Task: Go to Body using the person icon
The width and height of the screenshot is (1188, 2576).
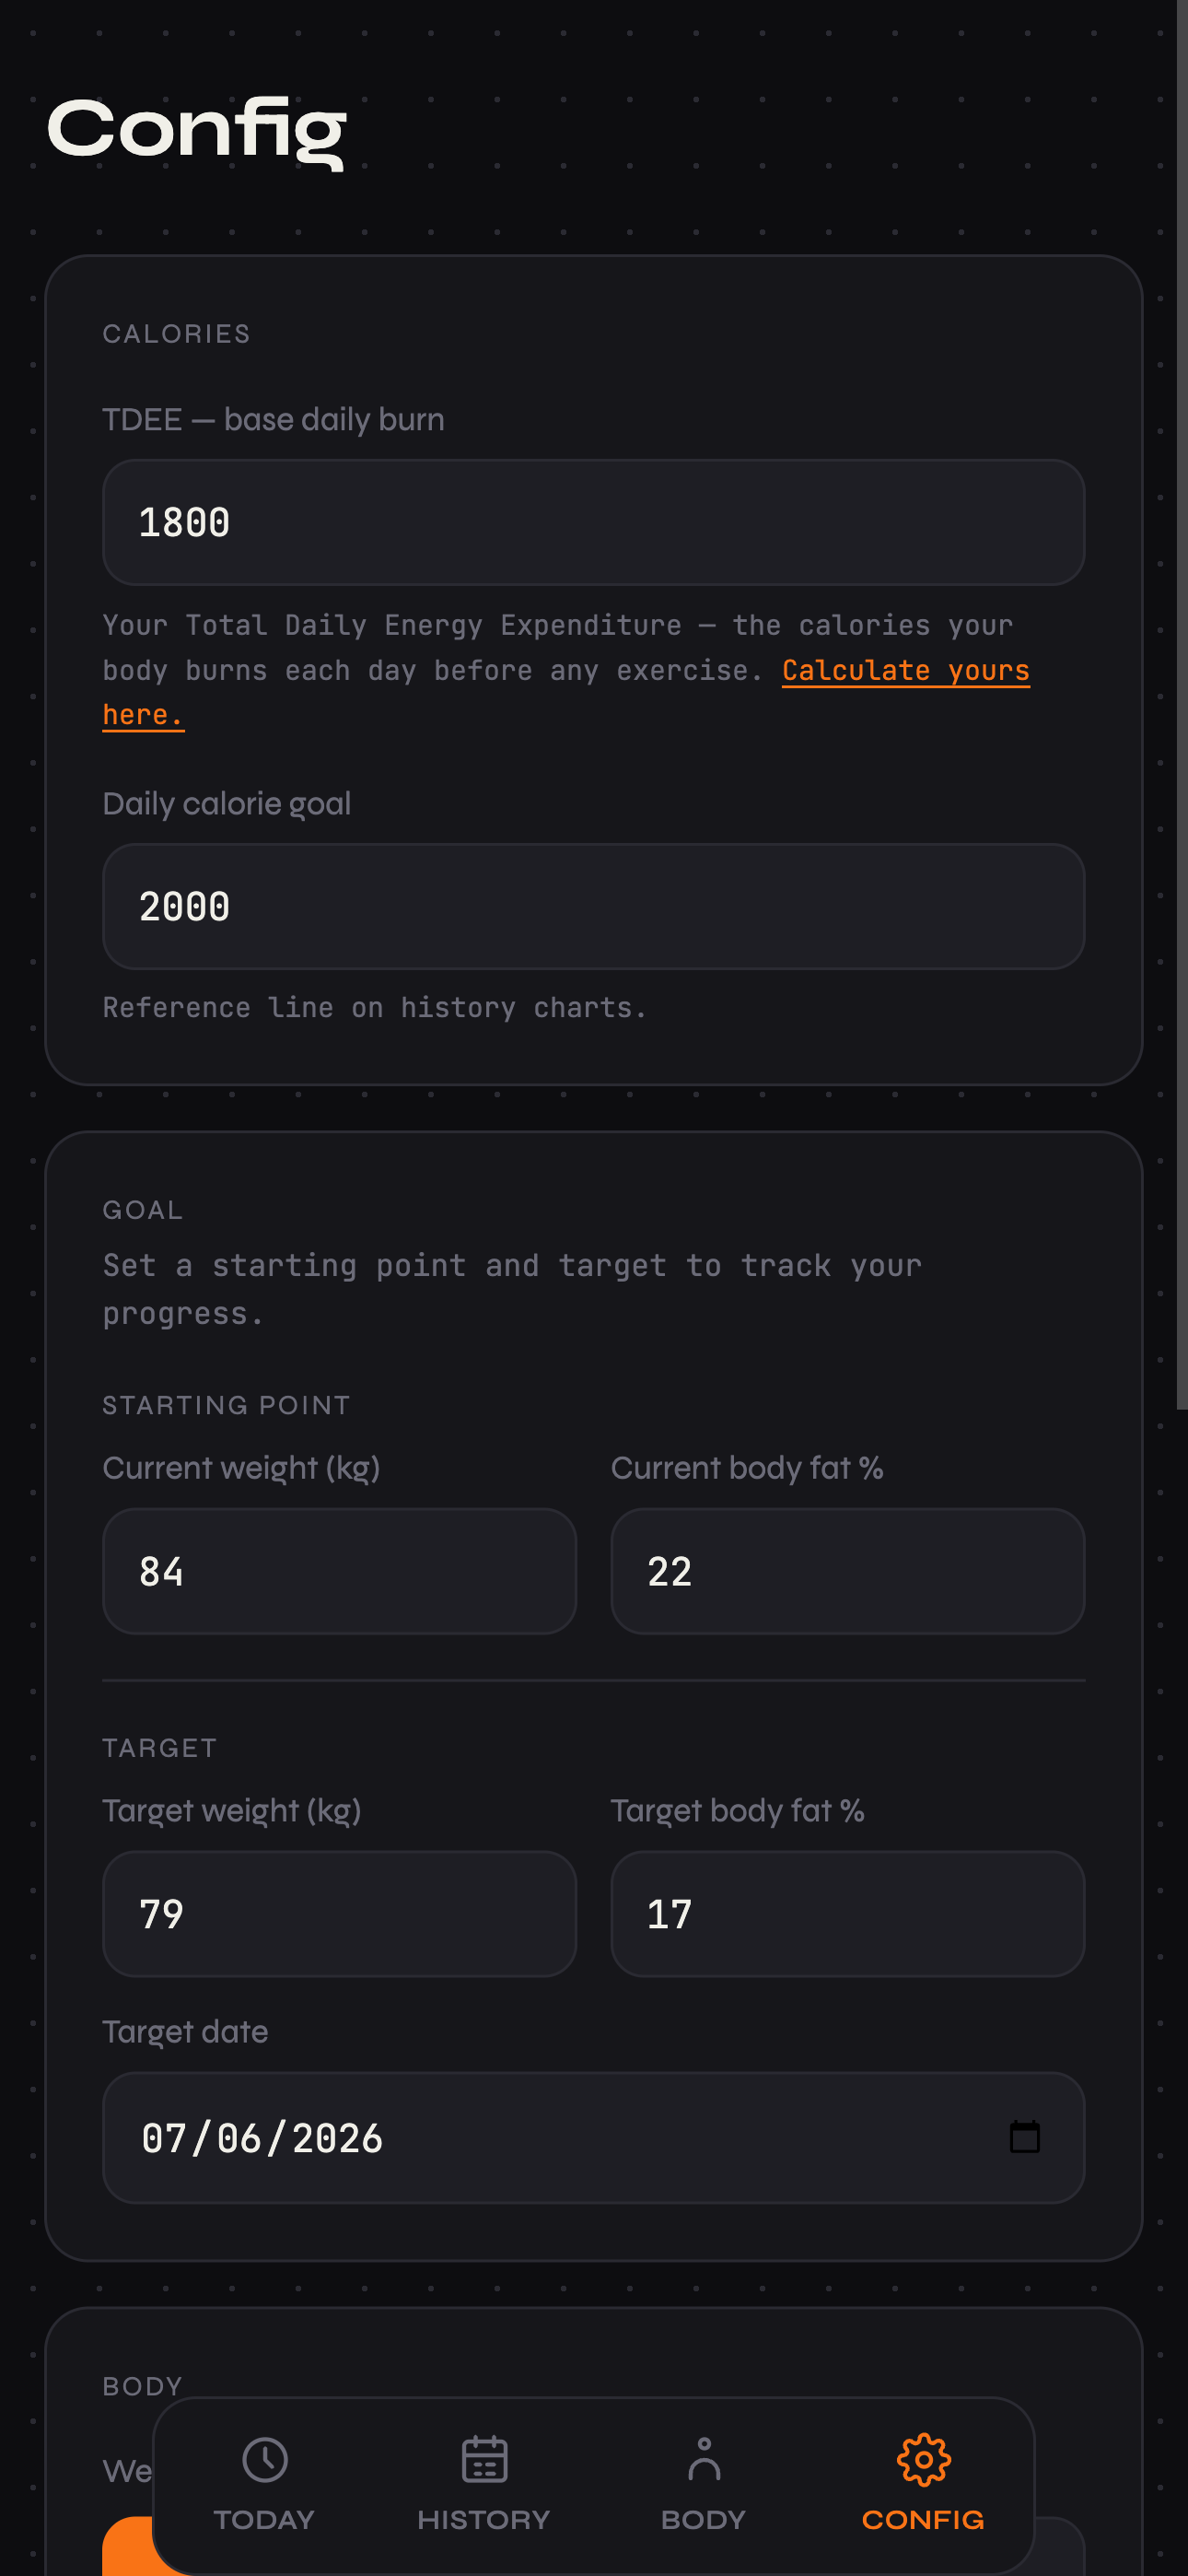Action: pyautogui.click(x=704, y=2460)
